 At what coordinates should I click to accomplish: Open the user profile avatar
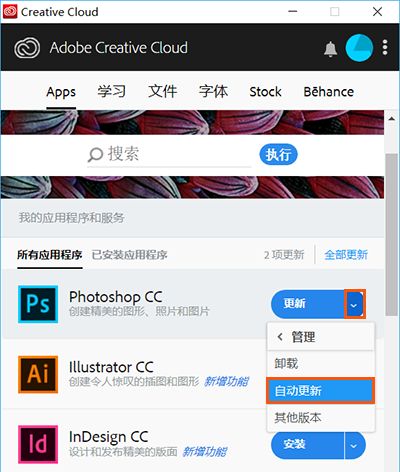click(x=359, y=48)
